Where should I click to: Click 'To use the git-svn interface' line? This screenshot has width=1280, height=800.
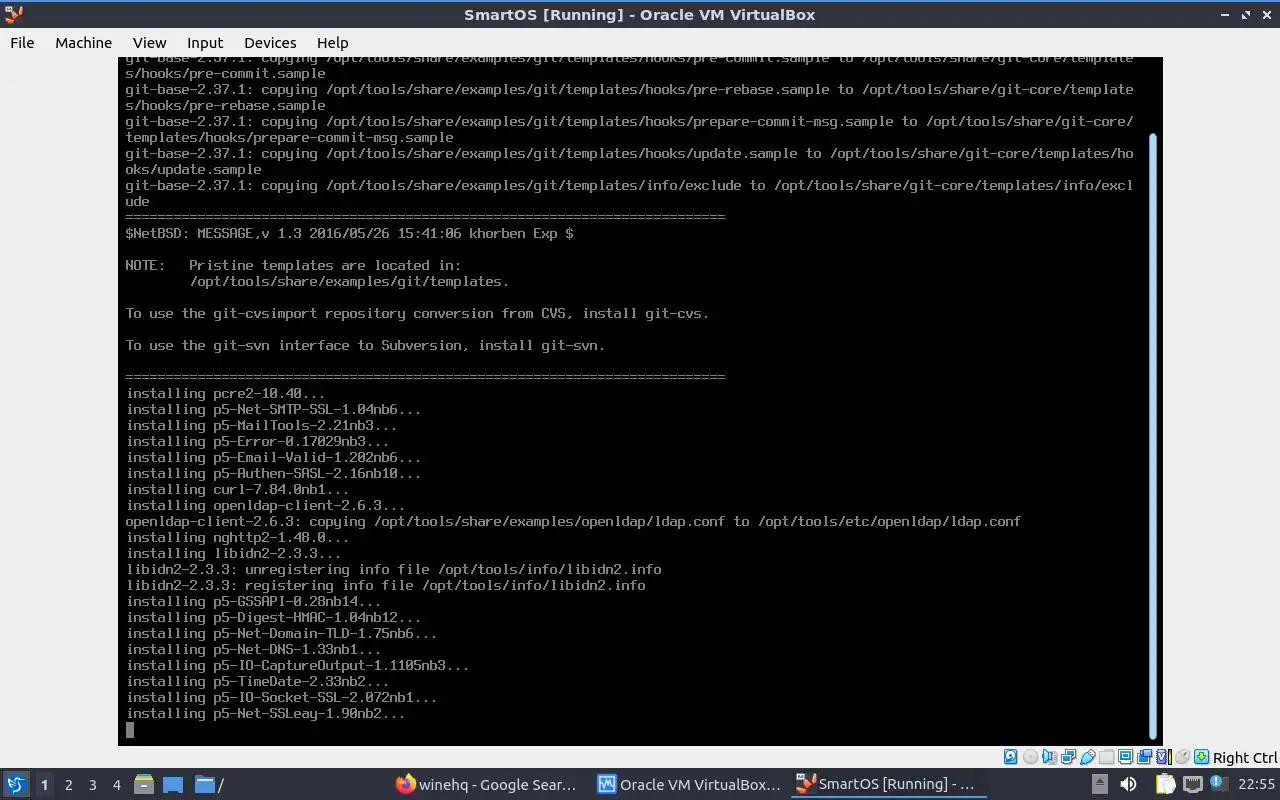tap(366, 345)
